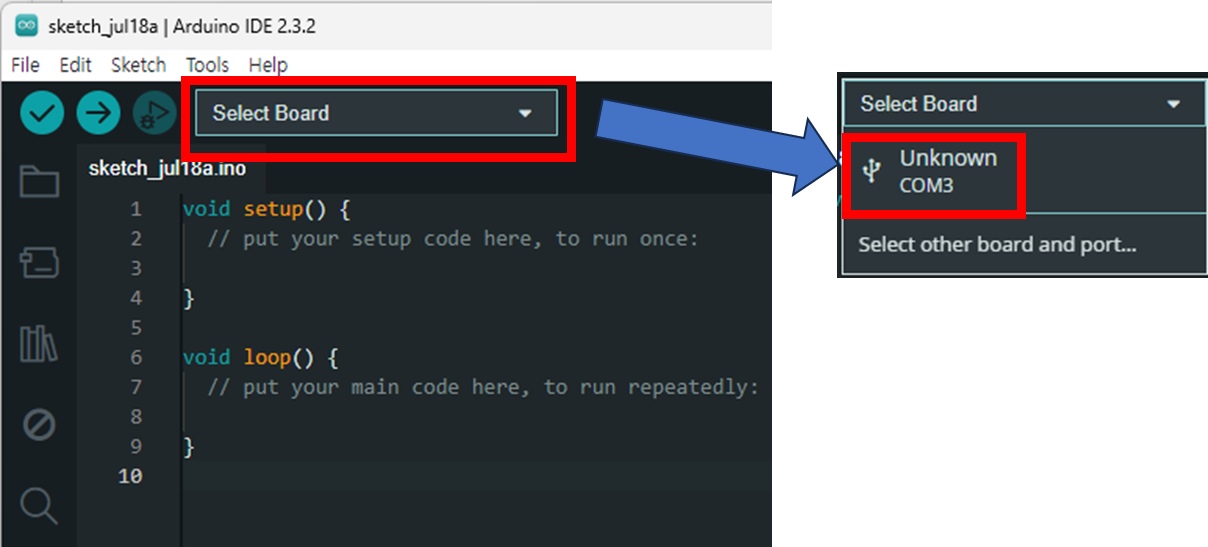The image size is (1208, 547).
Task: Click line number 6 in gutter
Action: 136,357
